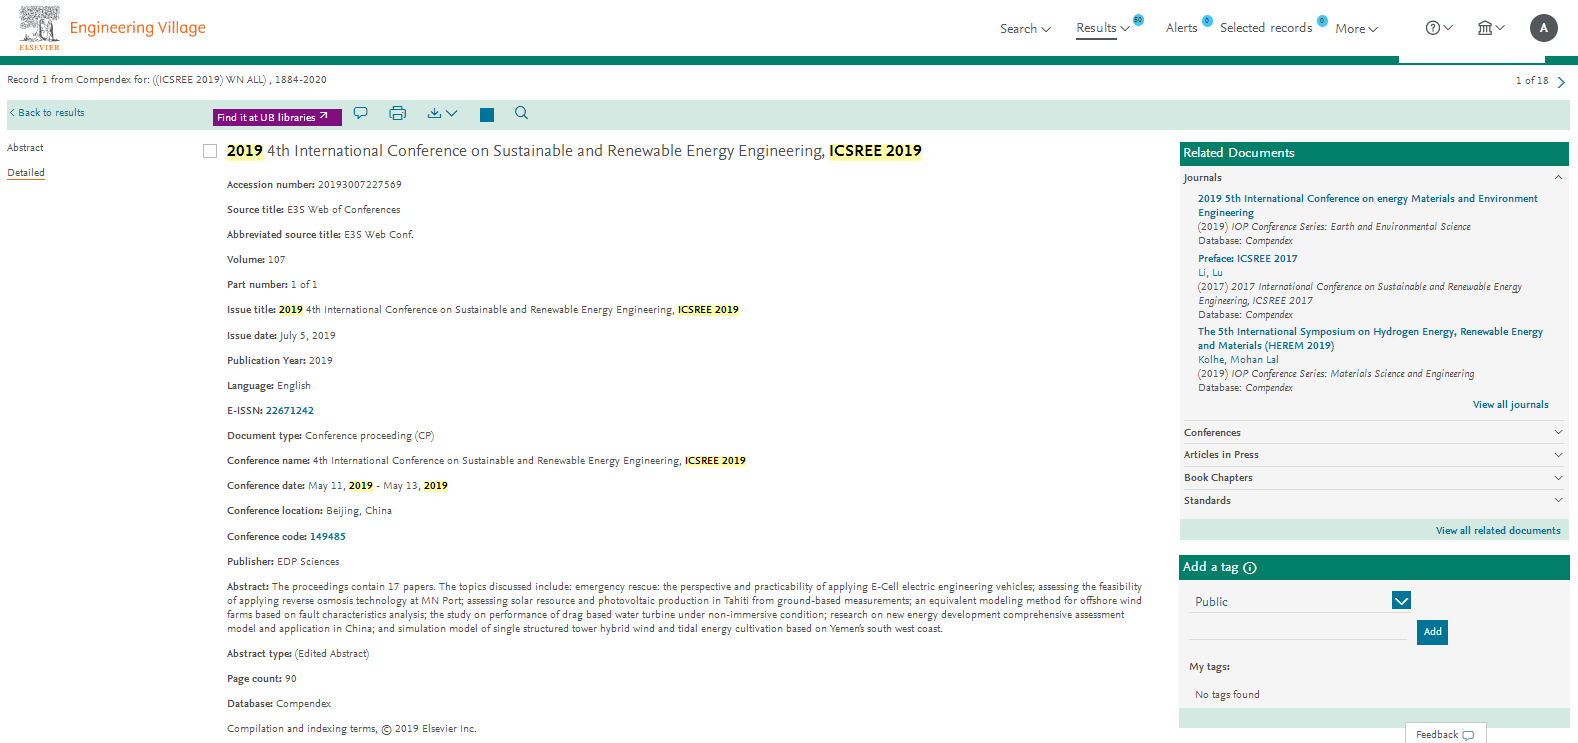Click the text 'No tags found'
This screenshot has height=743, width=1578.
[x=1227, y=695]
